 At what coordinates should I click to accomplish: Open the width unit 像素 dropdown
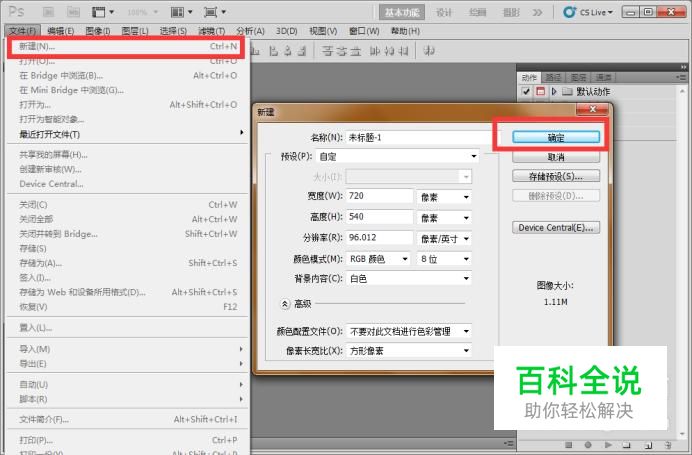click(444, 197)
